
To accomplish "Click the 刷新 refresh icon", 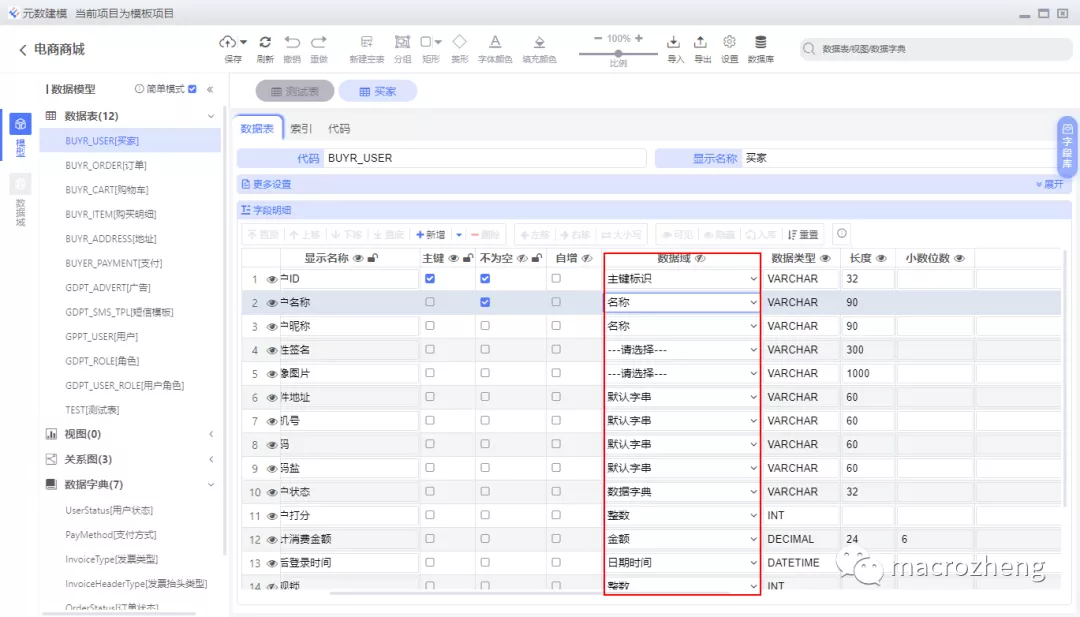I will click(x=265, y=42).
